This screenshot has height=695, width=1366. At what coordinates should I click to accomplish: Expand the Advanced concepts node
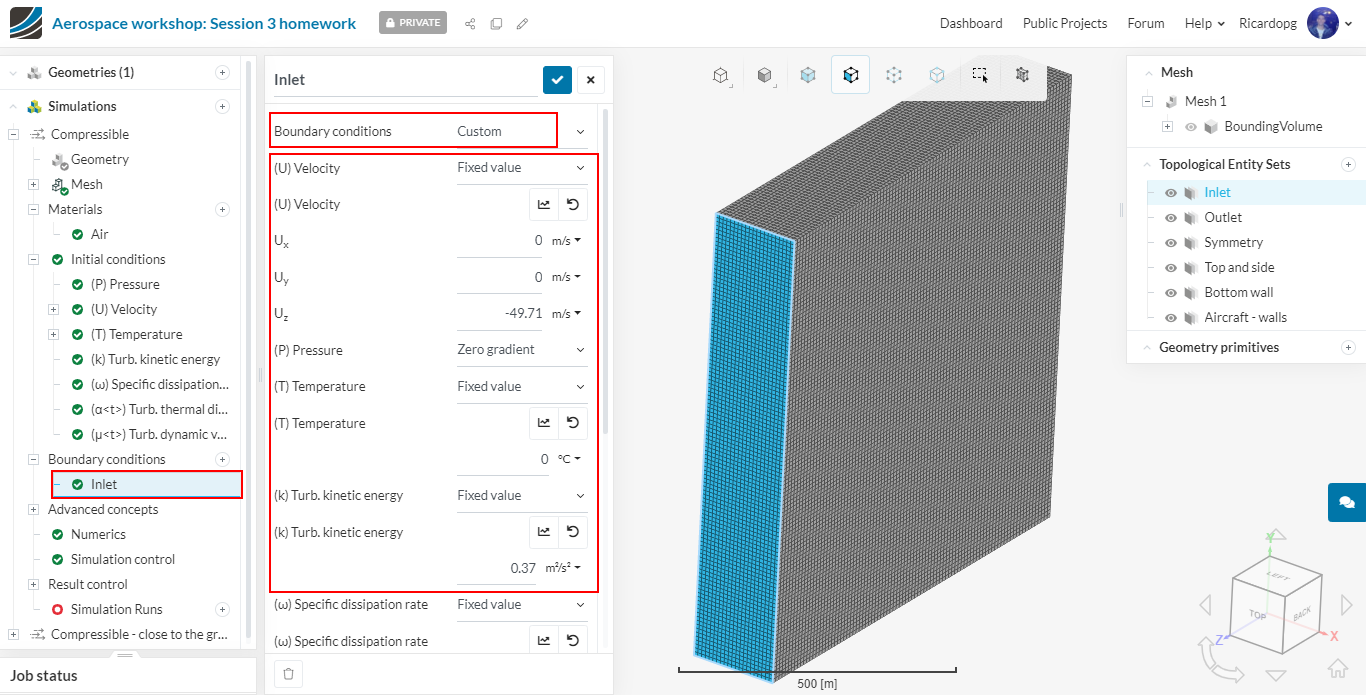[x=33, y=509]
